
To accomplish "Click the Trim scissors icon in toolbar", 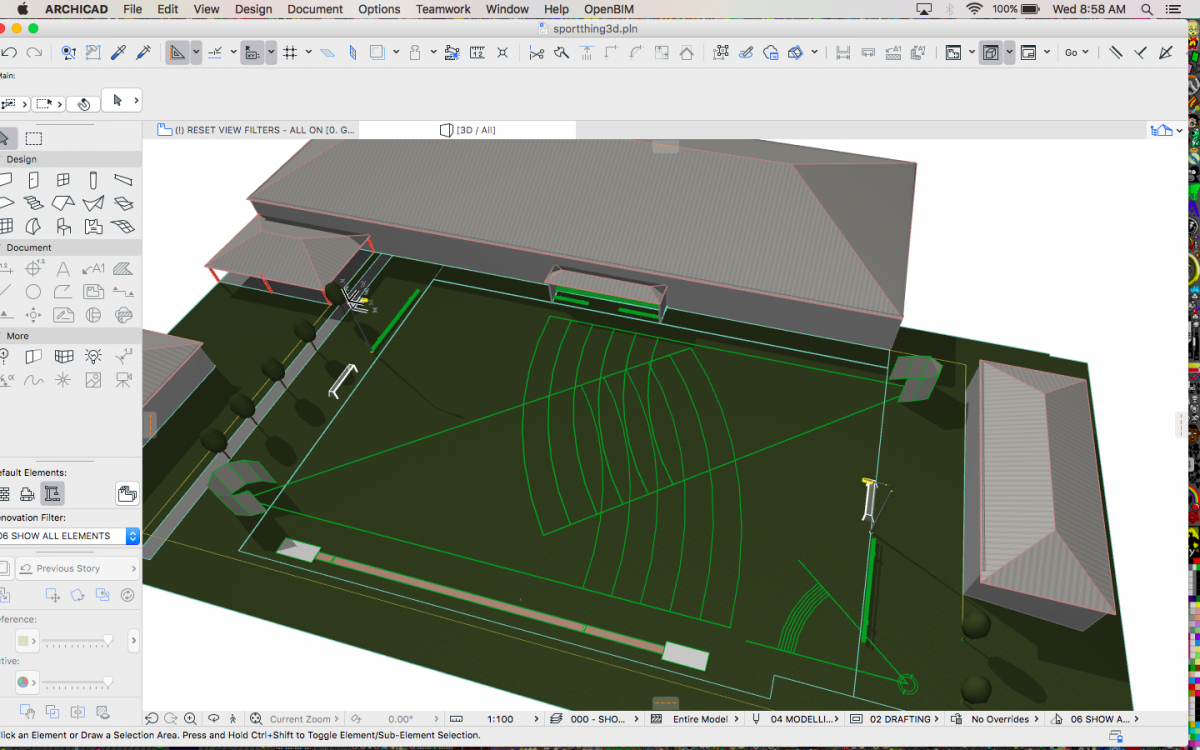I will [537, 53].
